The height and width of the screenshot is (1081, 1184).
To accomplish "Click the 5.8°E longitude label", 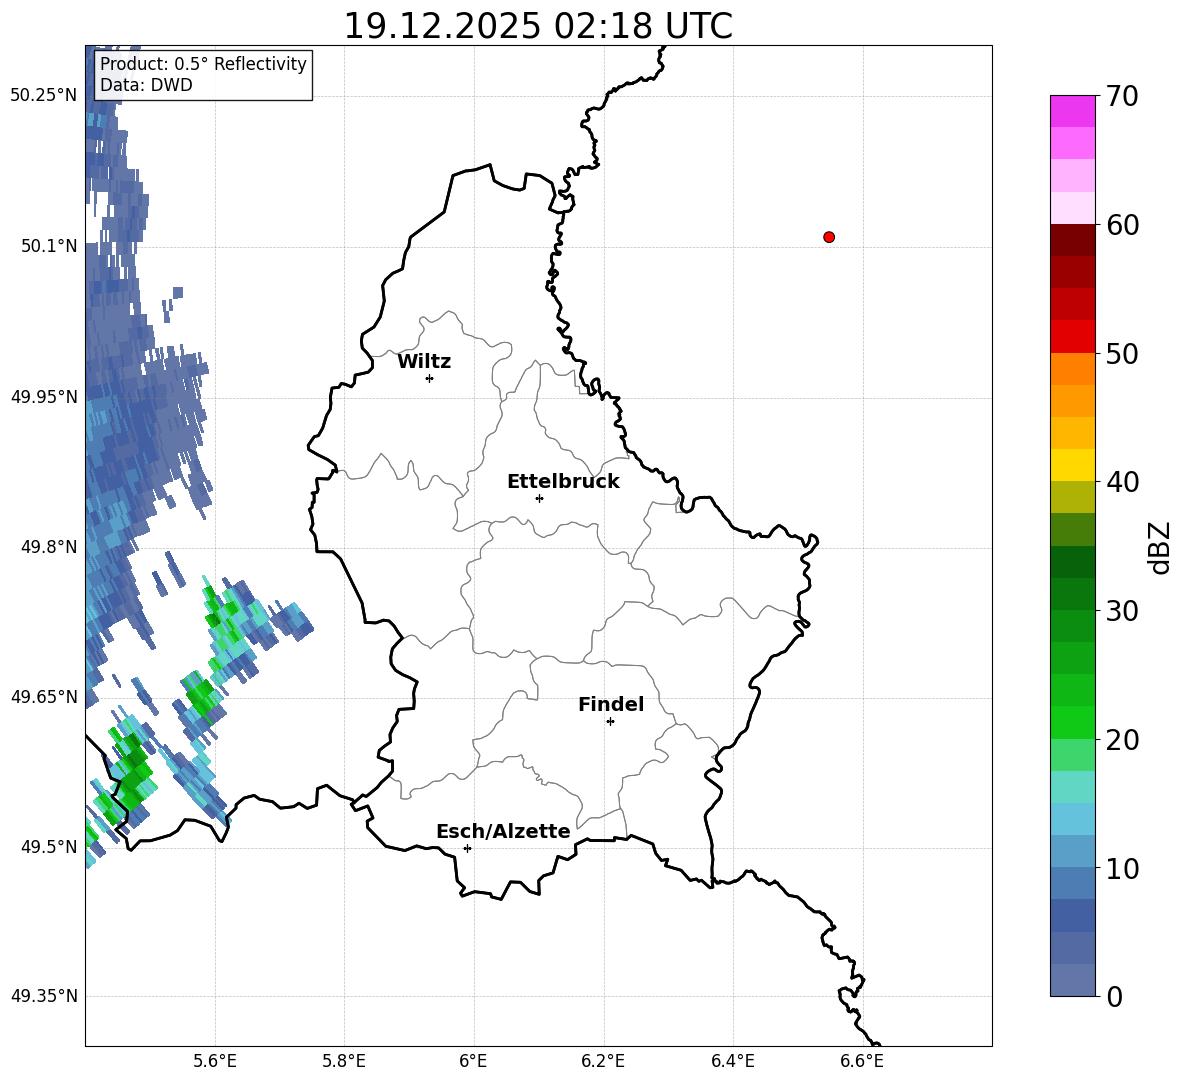I will pyautogui.click(x=344, y=1061).
